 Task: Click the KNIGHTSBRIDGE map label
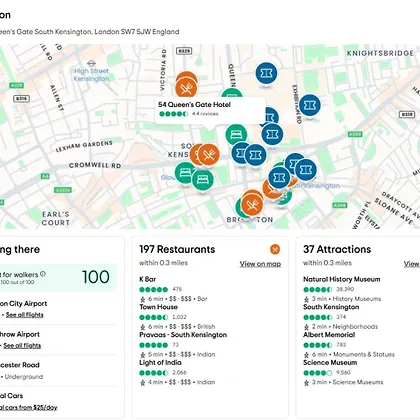[x=380, y=53]
